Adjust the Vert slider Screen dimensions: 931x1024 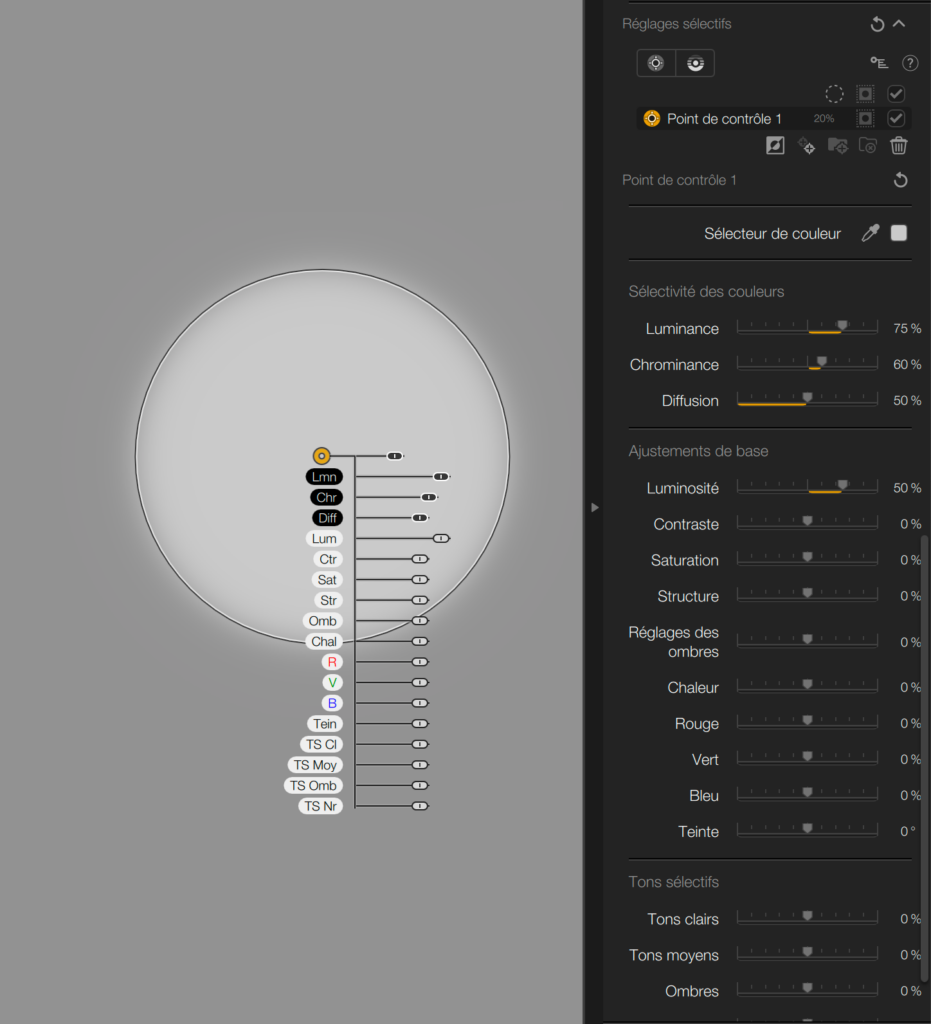point(808,758)
